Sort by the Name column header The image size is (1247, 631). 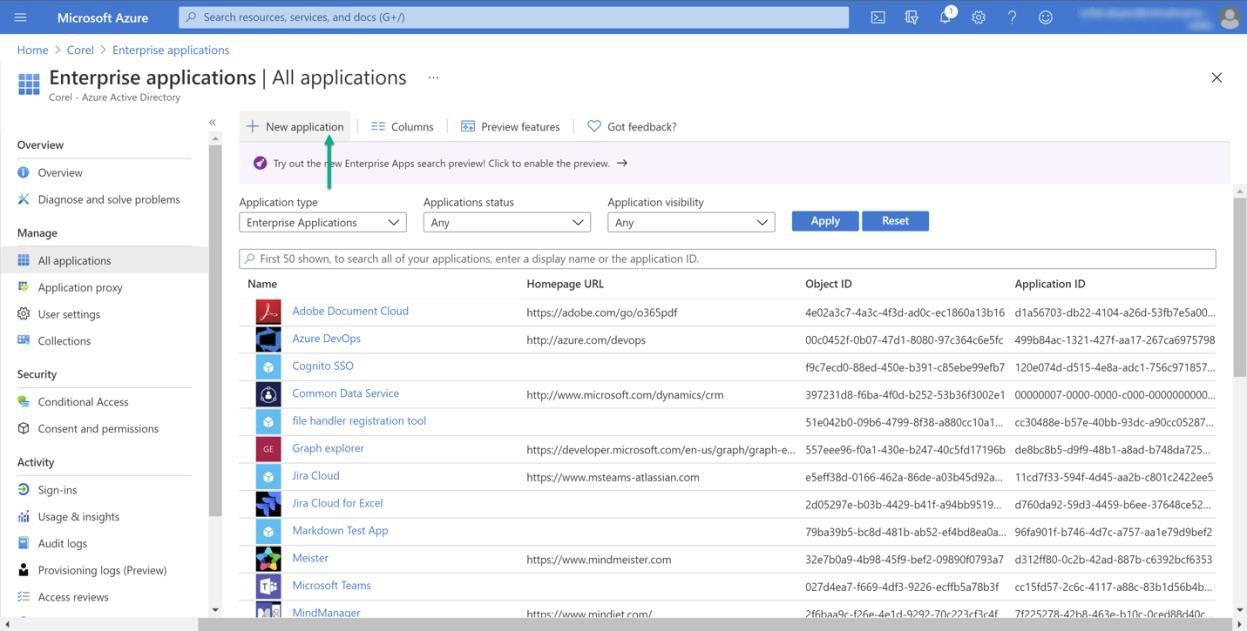(x=262, y=284)
